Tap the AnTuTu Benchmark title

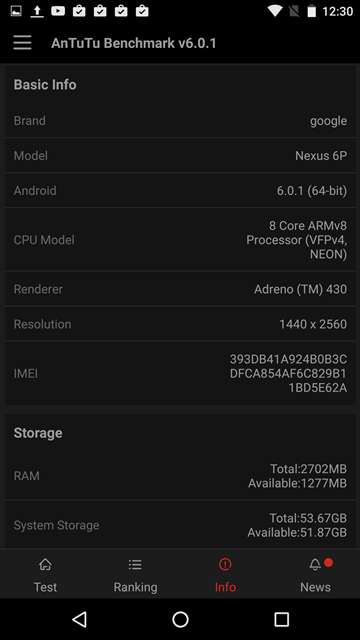133,43
